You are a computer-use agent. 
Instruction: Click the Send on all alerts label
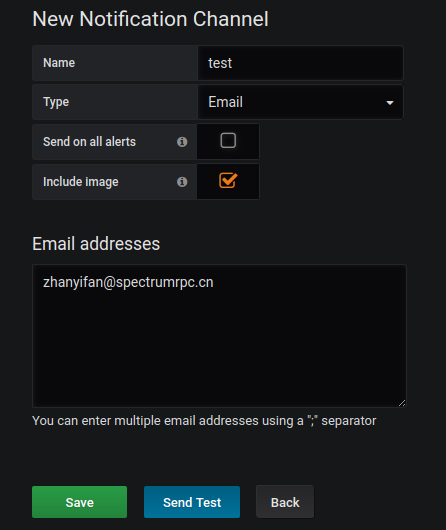point(89,142)
